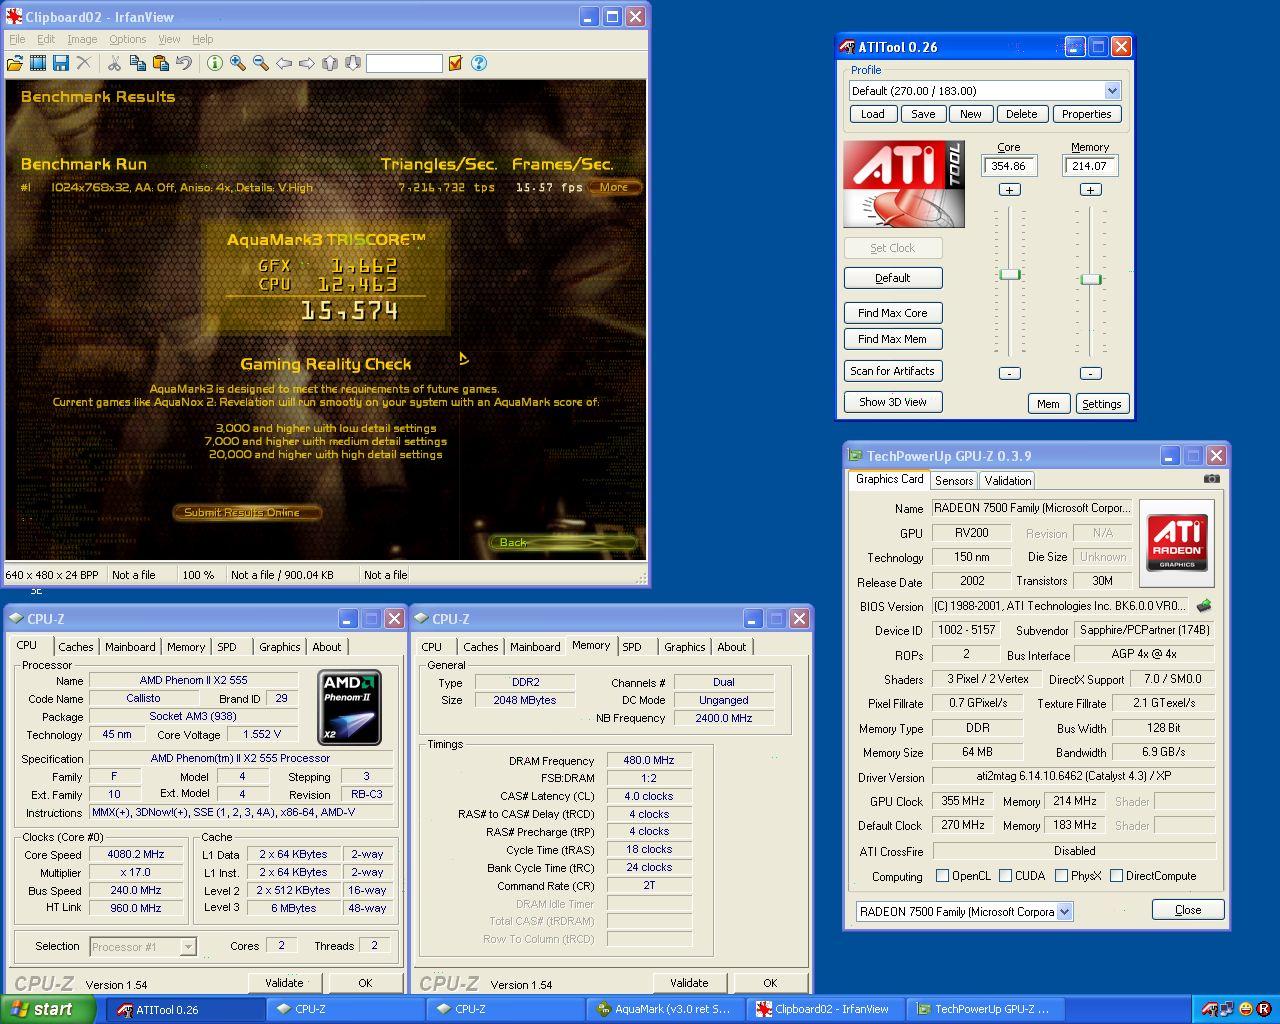Click the Open file icon in IrfanView
Viewport: 1280px width, 1024px height.
pos(15,63)
